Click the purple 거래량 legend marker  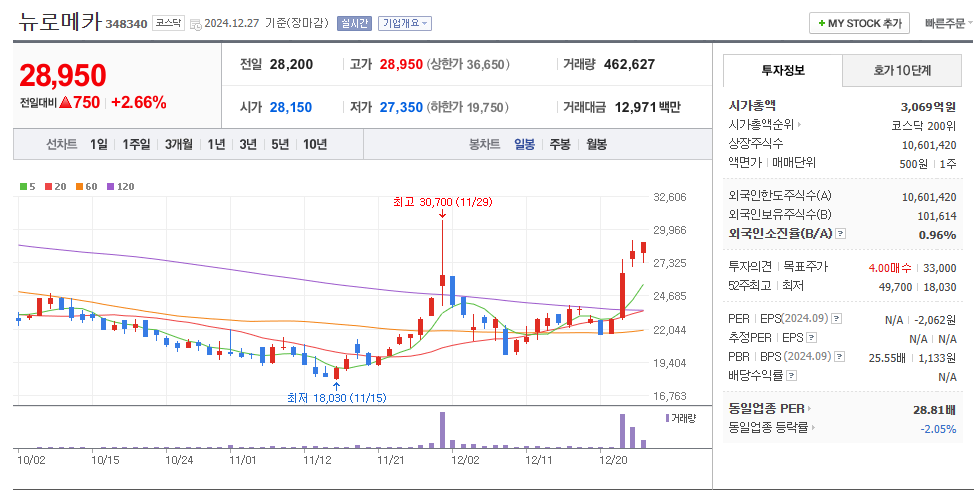pos(667,418)
